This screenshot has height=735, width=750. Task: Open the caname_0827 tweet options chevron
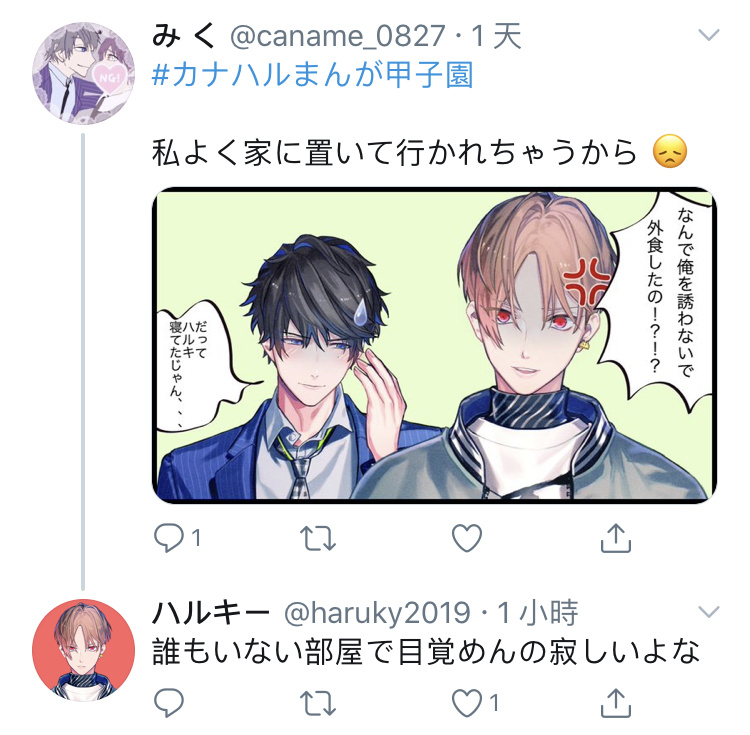point(708,35)
